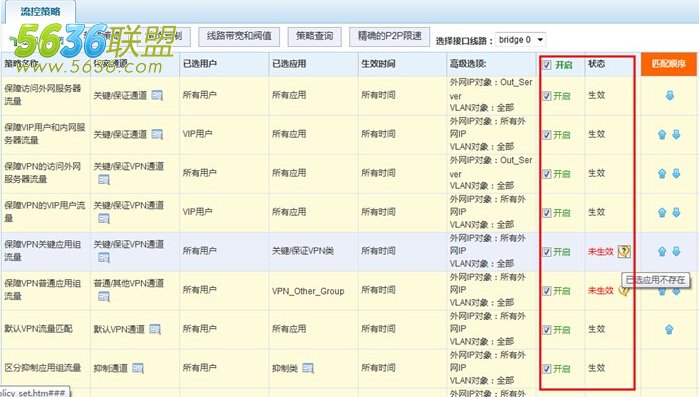Toggle 开启 checkbox for 默认VPN流量匹配
The width and height of the screenshot is (699, 397).
(x=547, y=330)
